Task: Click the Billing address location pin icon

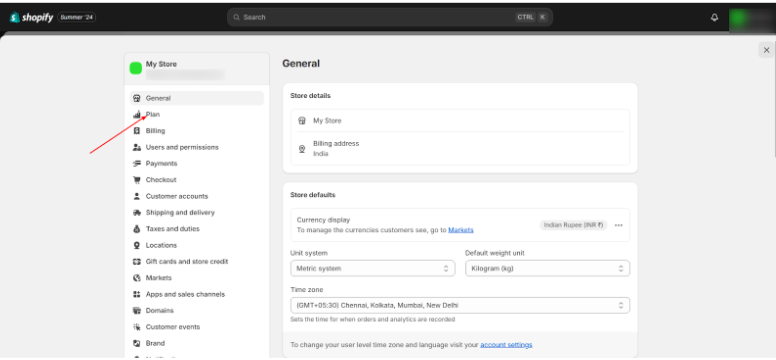Action: click(x=302, y=149)
